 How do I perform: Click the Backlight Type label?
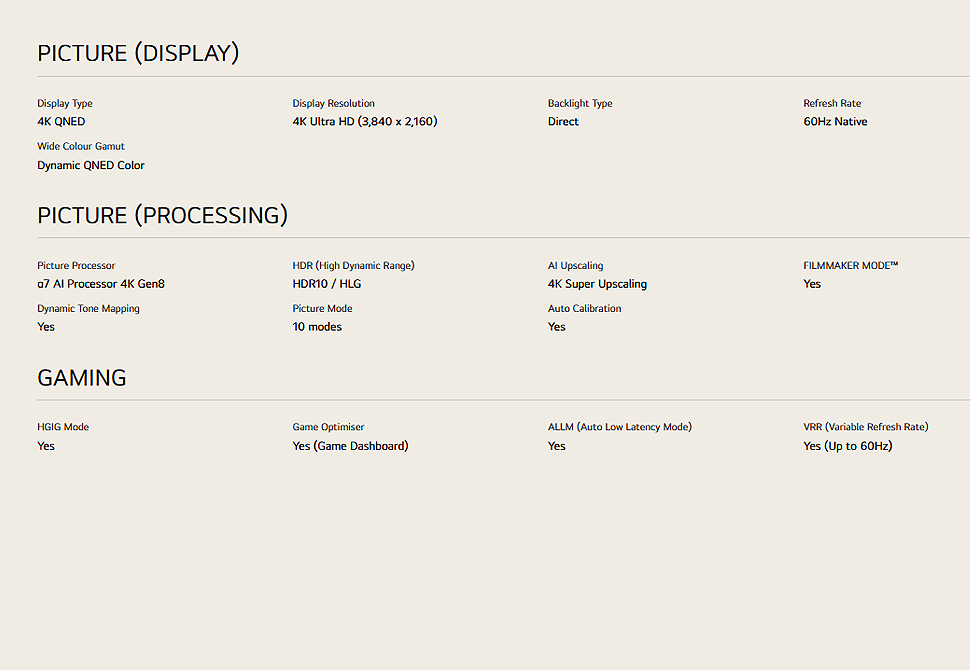point(580,103)
